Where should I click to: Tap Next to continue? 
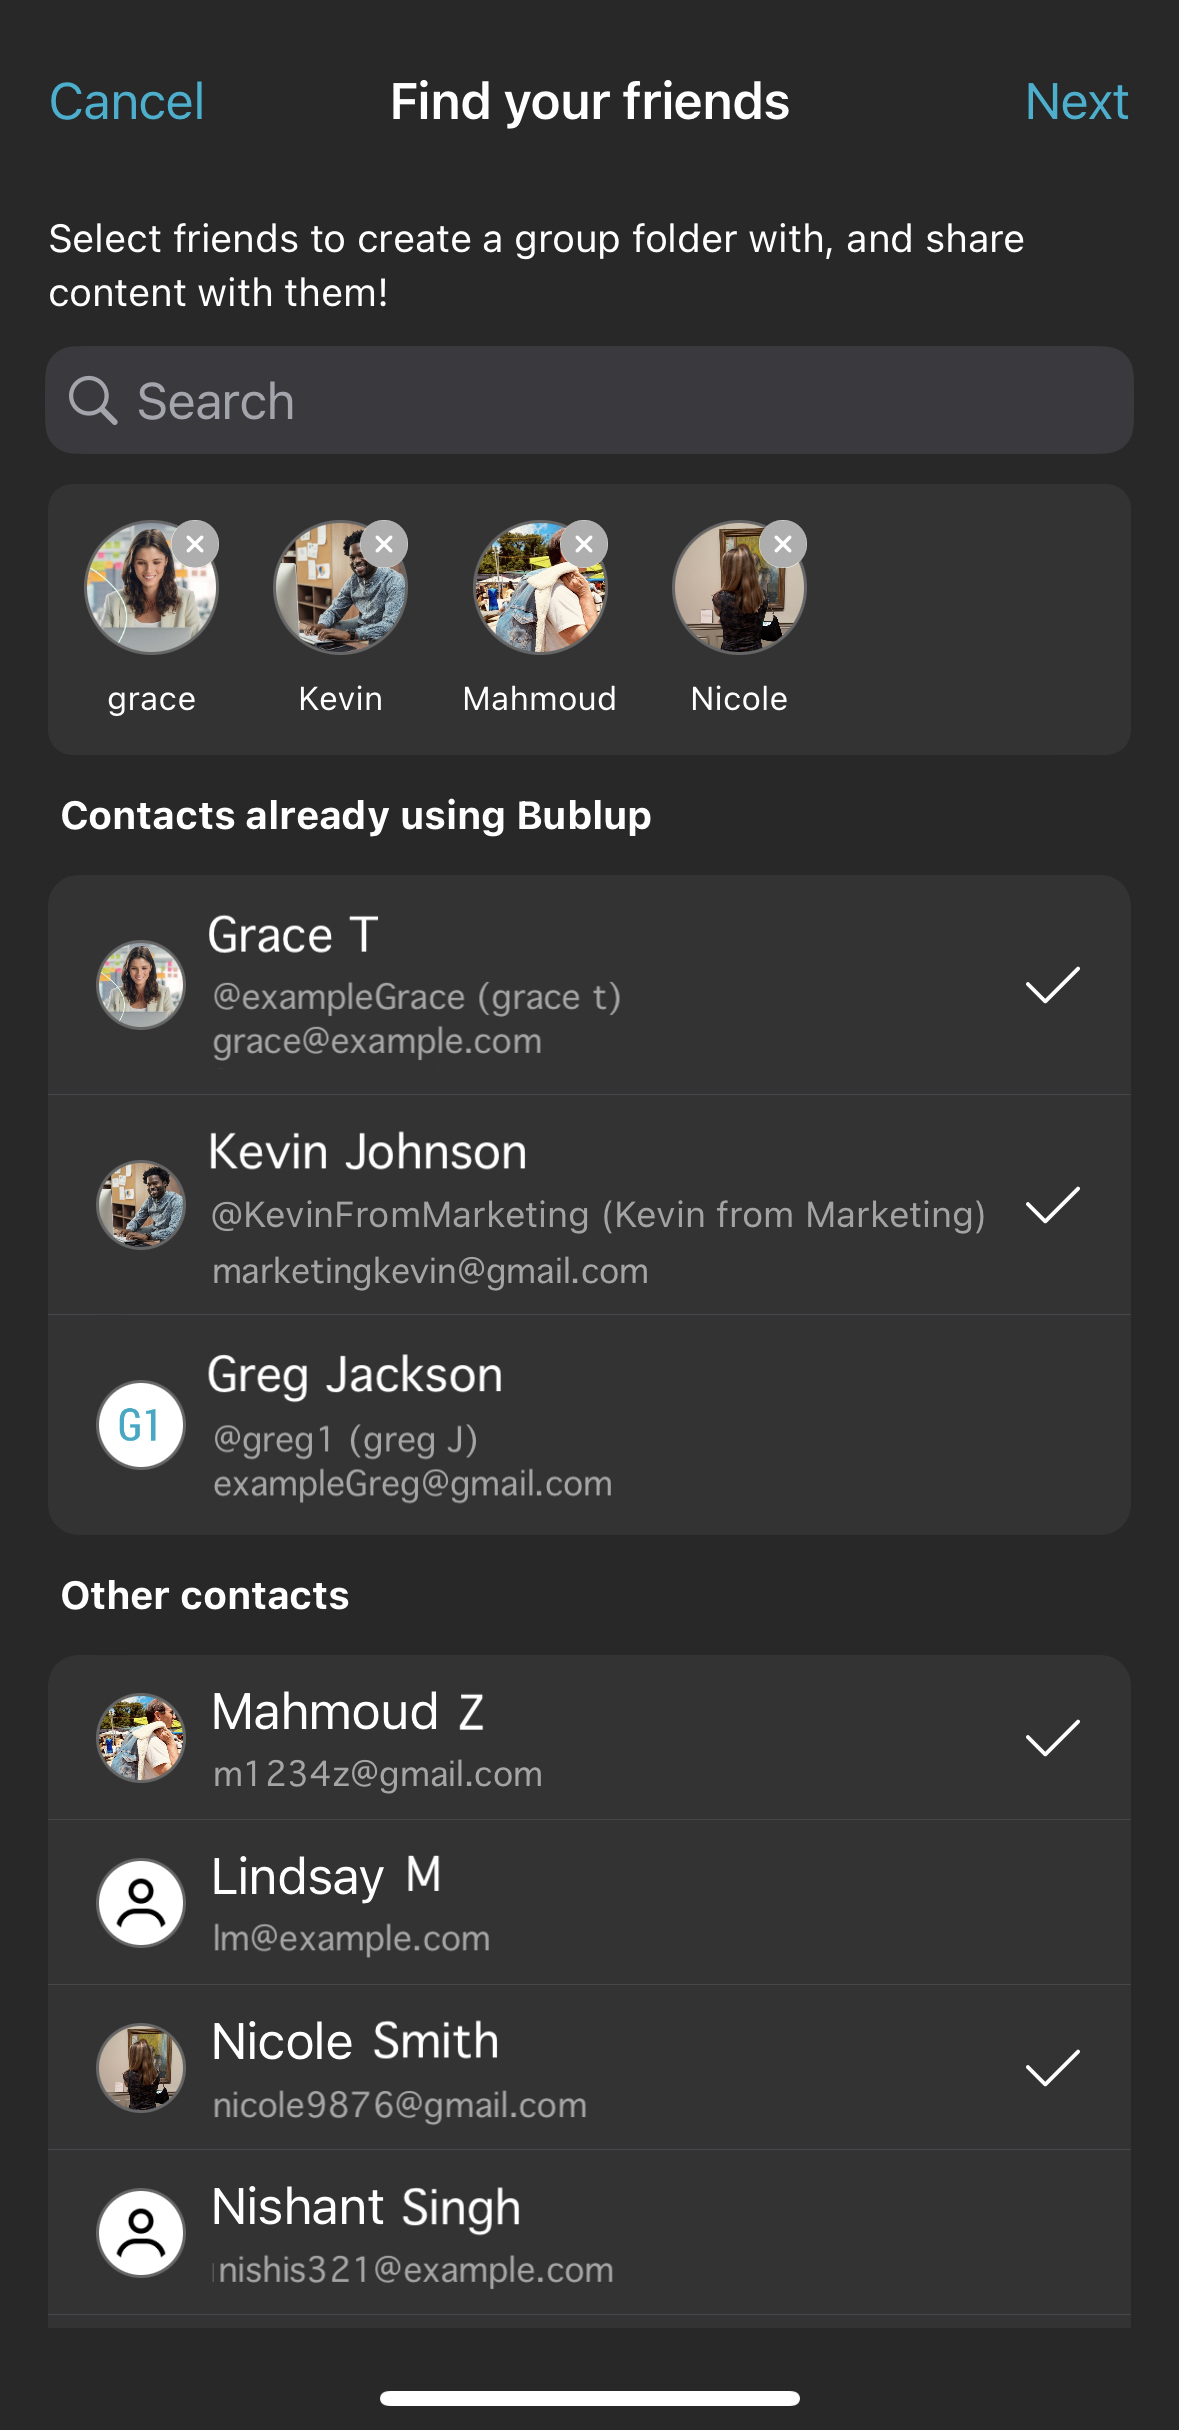pos(1076,102)
